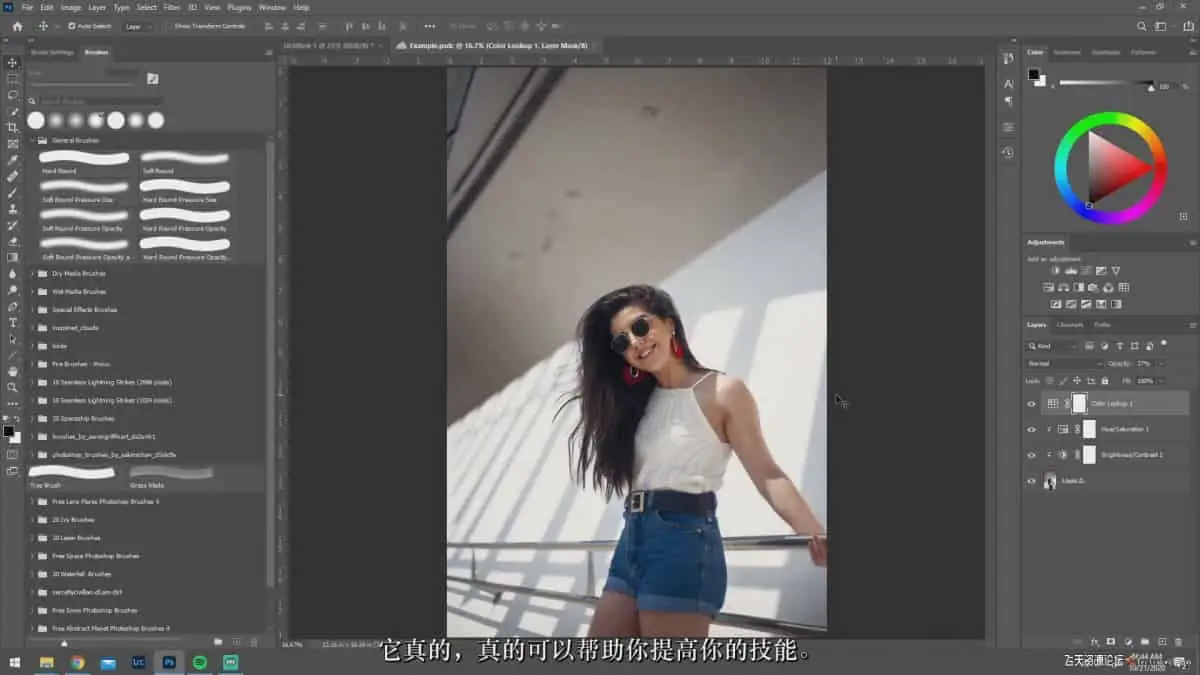Open the layer filter Kind dropdown
This screenshot has height=675, width=1200.
point(1053,346)
